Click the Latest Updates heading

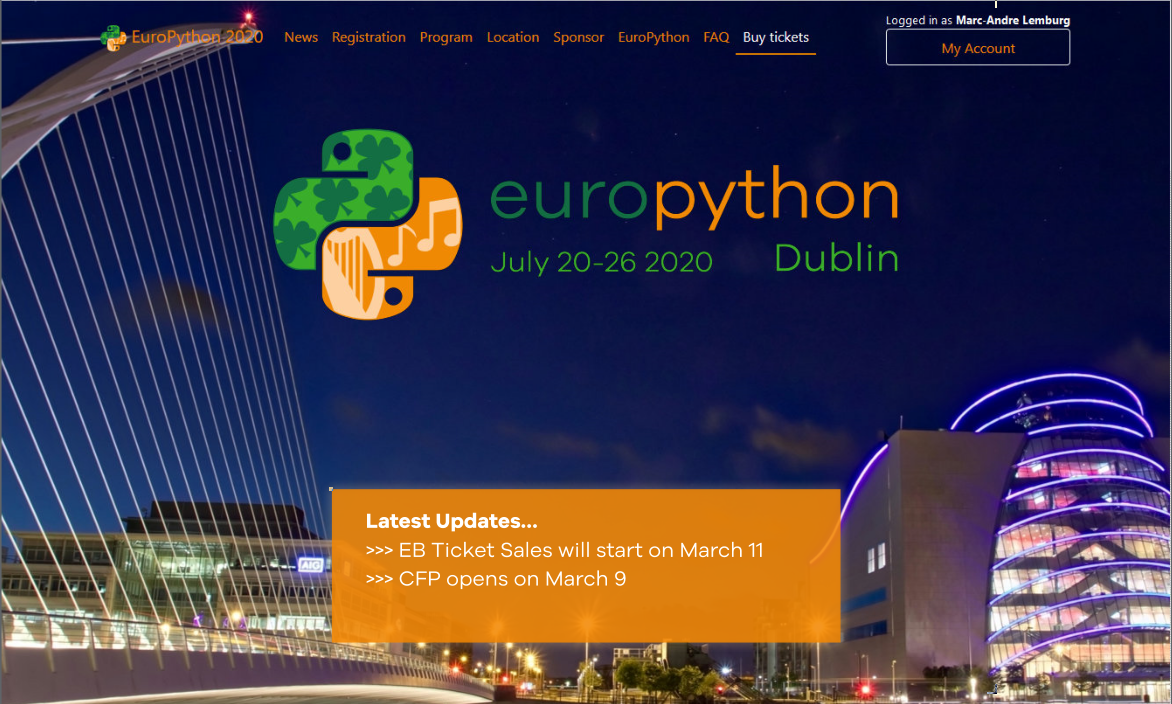pos(451,521)
